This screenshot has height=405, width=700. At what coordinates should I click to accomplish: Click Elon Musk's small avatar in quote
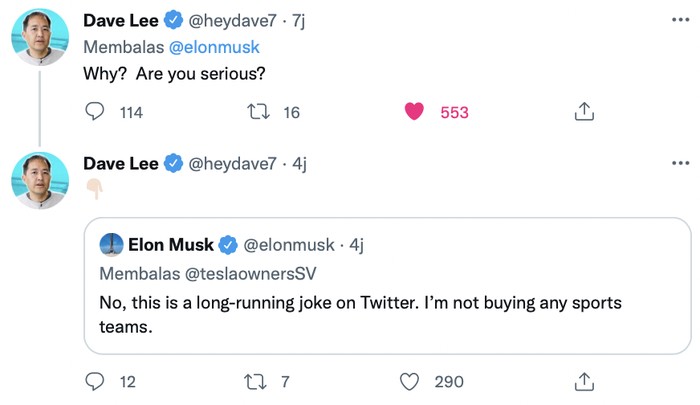(x=111, y=244)
